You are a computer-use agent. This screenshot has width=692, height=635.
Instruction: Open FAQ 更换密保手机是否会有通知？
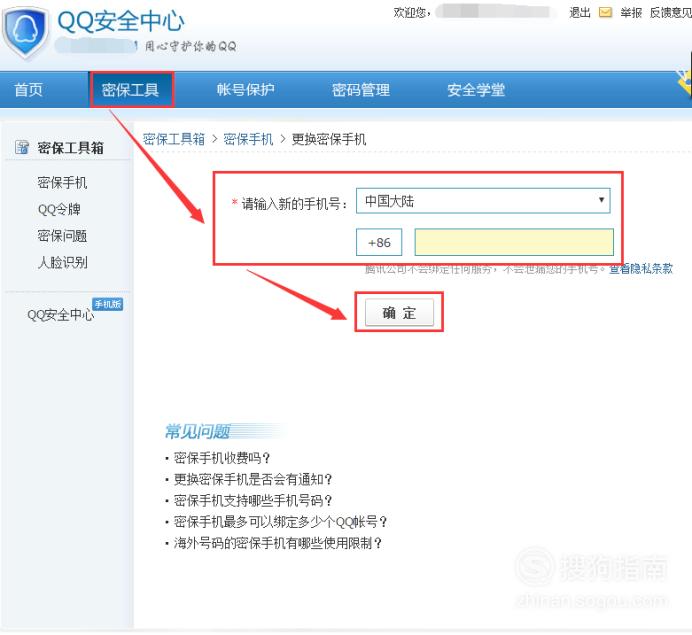point(253,479)
